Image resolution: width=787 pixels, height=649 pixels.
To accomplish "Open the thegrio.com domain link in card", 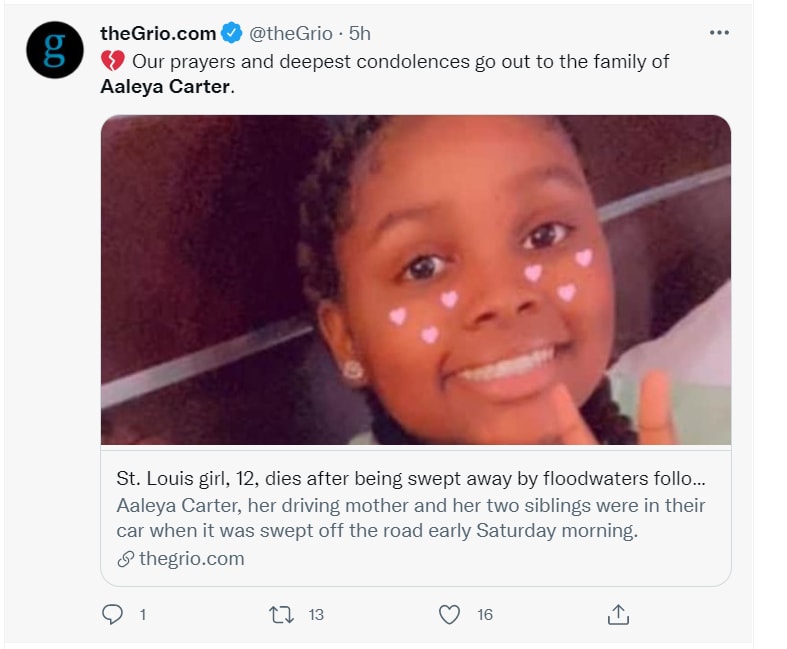I will tap(191, 559).
